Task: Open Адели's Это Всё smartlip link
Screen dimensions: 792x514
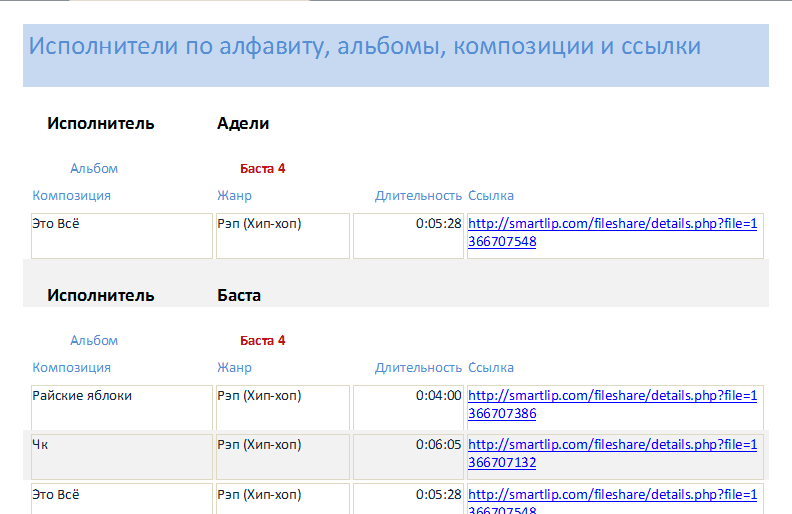Action: (612, 232)
